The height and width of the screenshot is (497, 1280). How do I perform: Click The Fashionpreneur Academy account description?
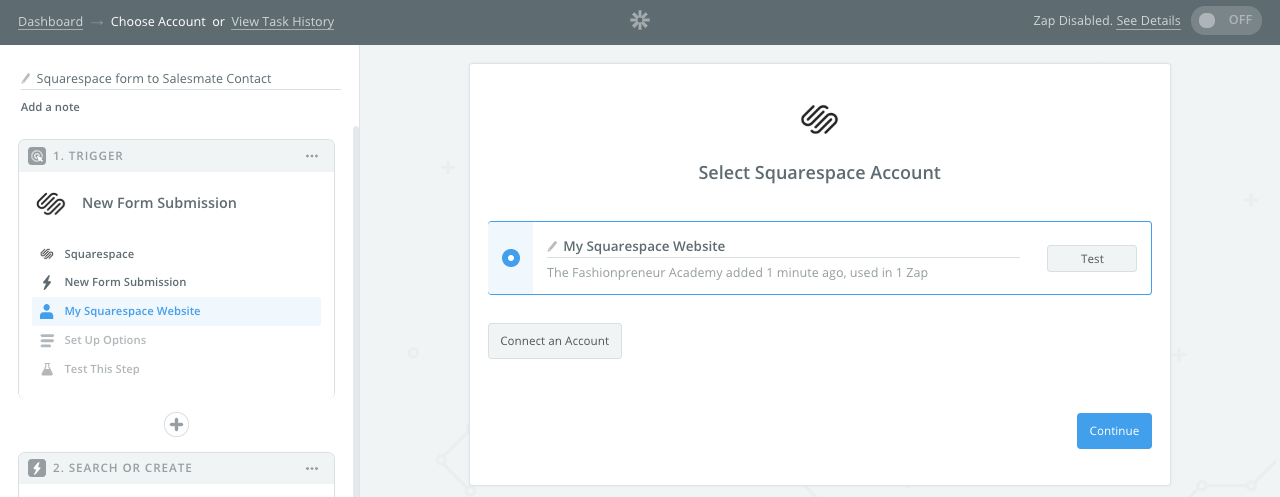point(737,272)
